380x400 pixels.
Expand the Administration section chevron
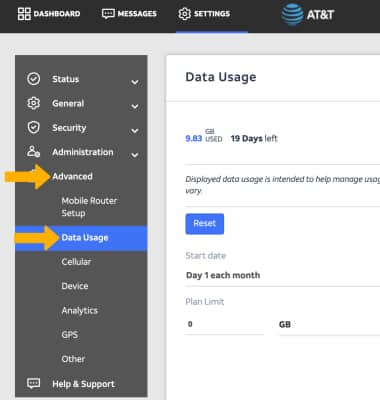click(135, 155)
